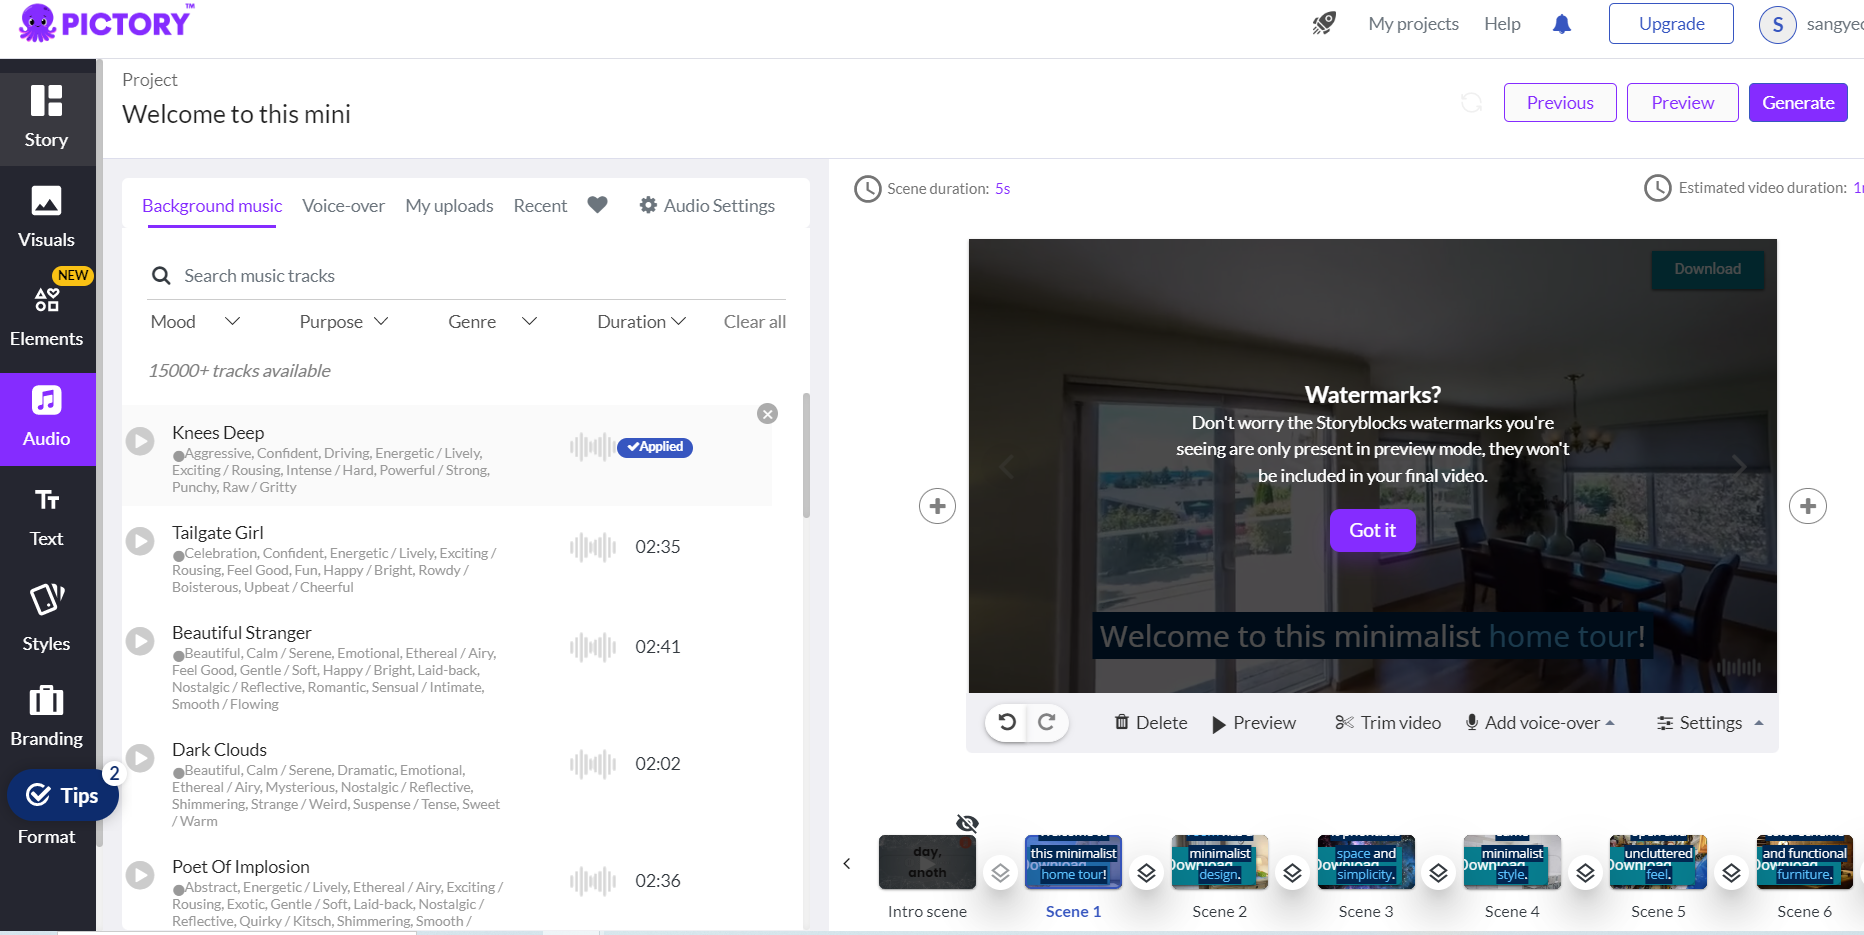The width and height of the screenshot is (1864, 935).
Task: Open transition between Intro and Scene 1
Action: tap(1000, 873)
